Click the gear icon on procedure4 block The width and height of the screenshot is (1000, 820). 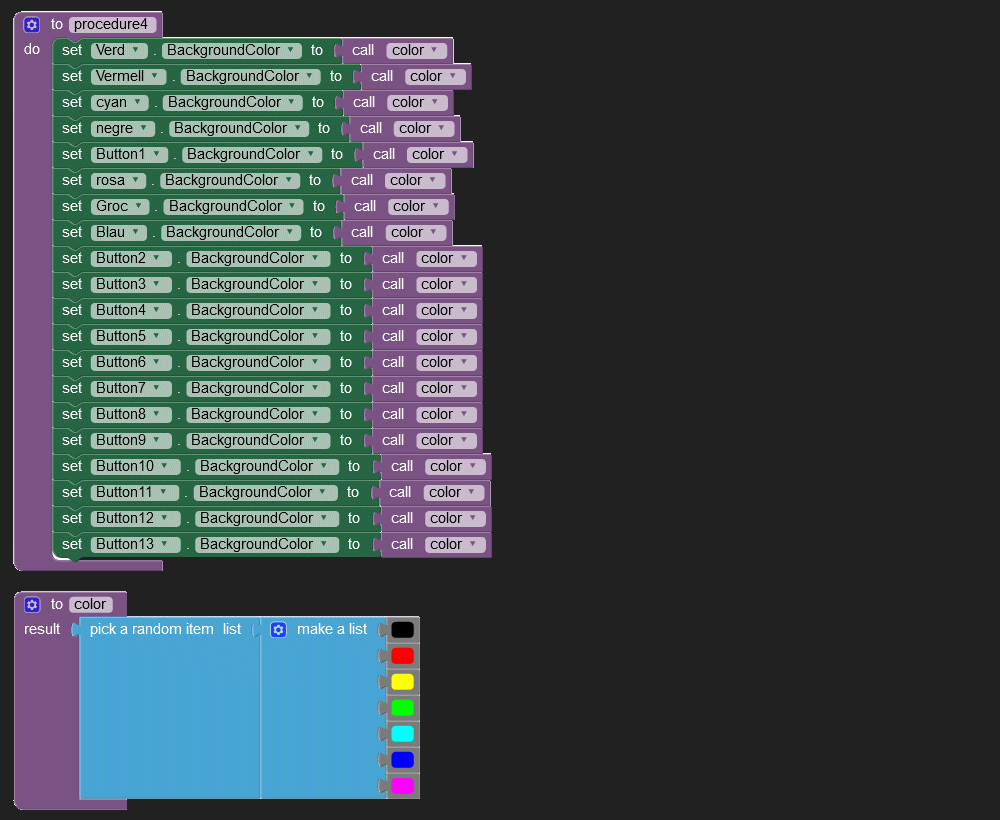[32, 25]
